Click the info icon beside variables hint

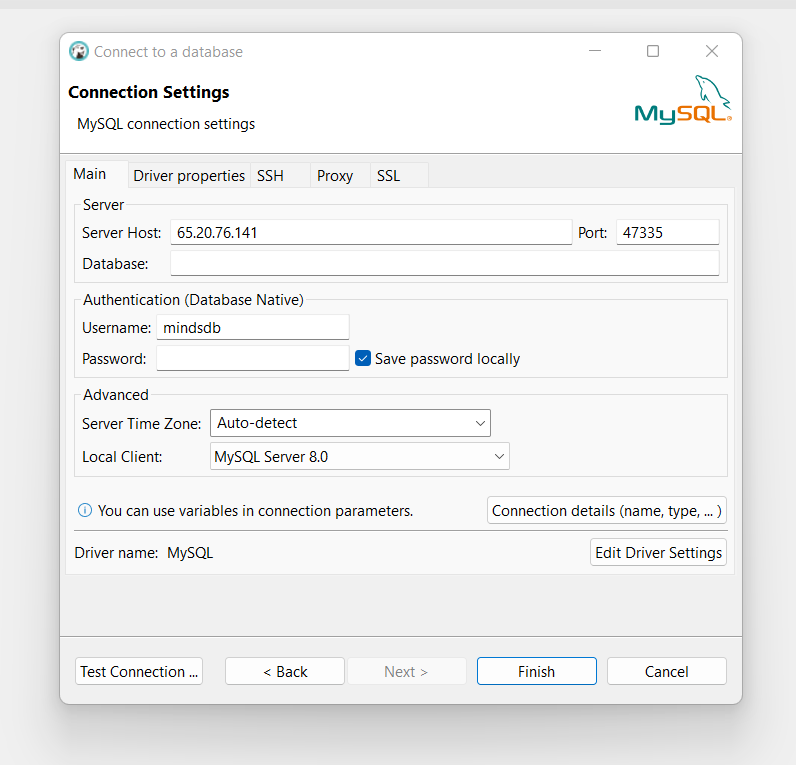point(85,511)
